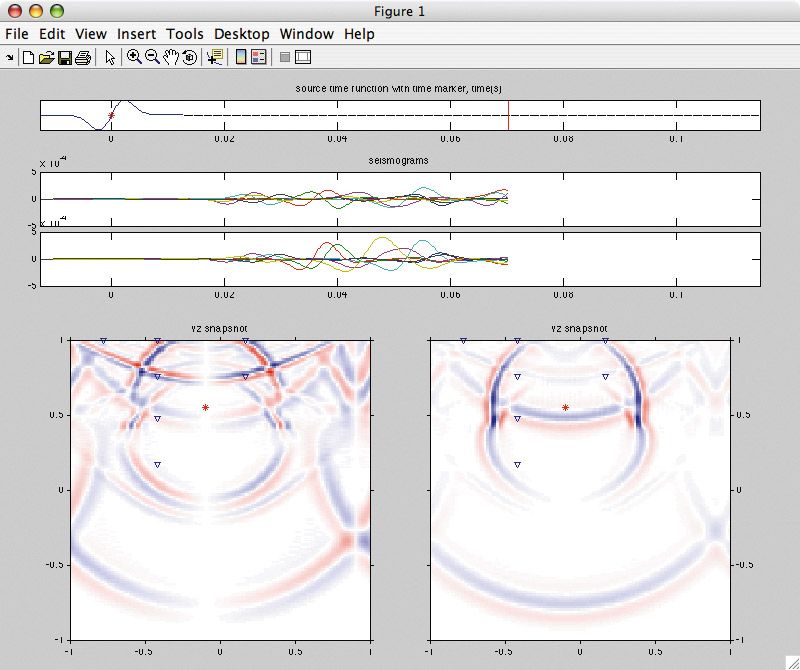Print the figure with the printer icon
The width and height of the screenshot is (800, 670).
click(83, 57)
